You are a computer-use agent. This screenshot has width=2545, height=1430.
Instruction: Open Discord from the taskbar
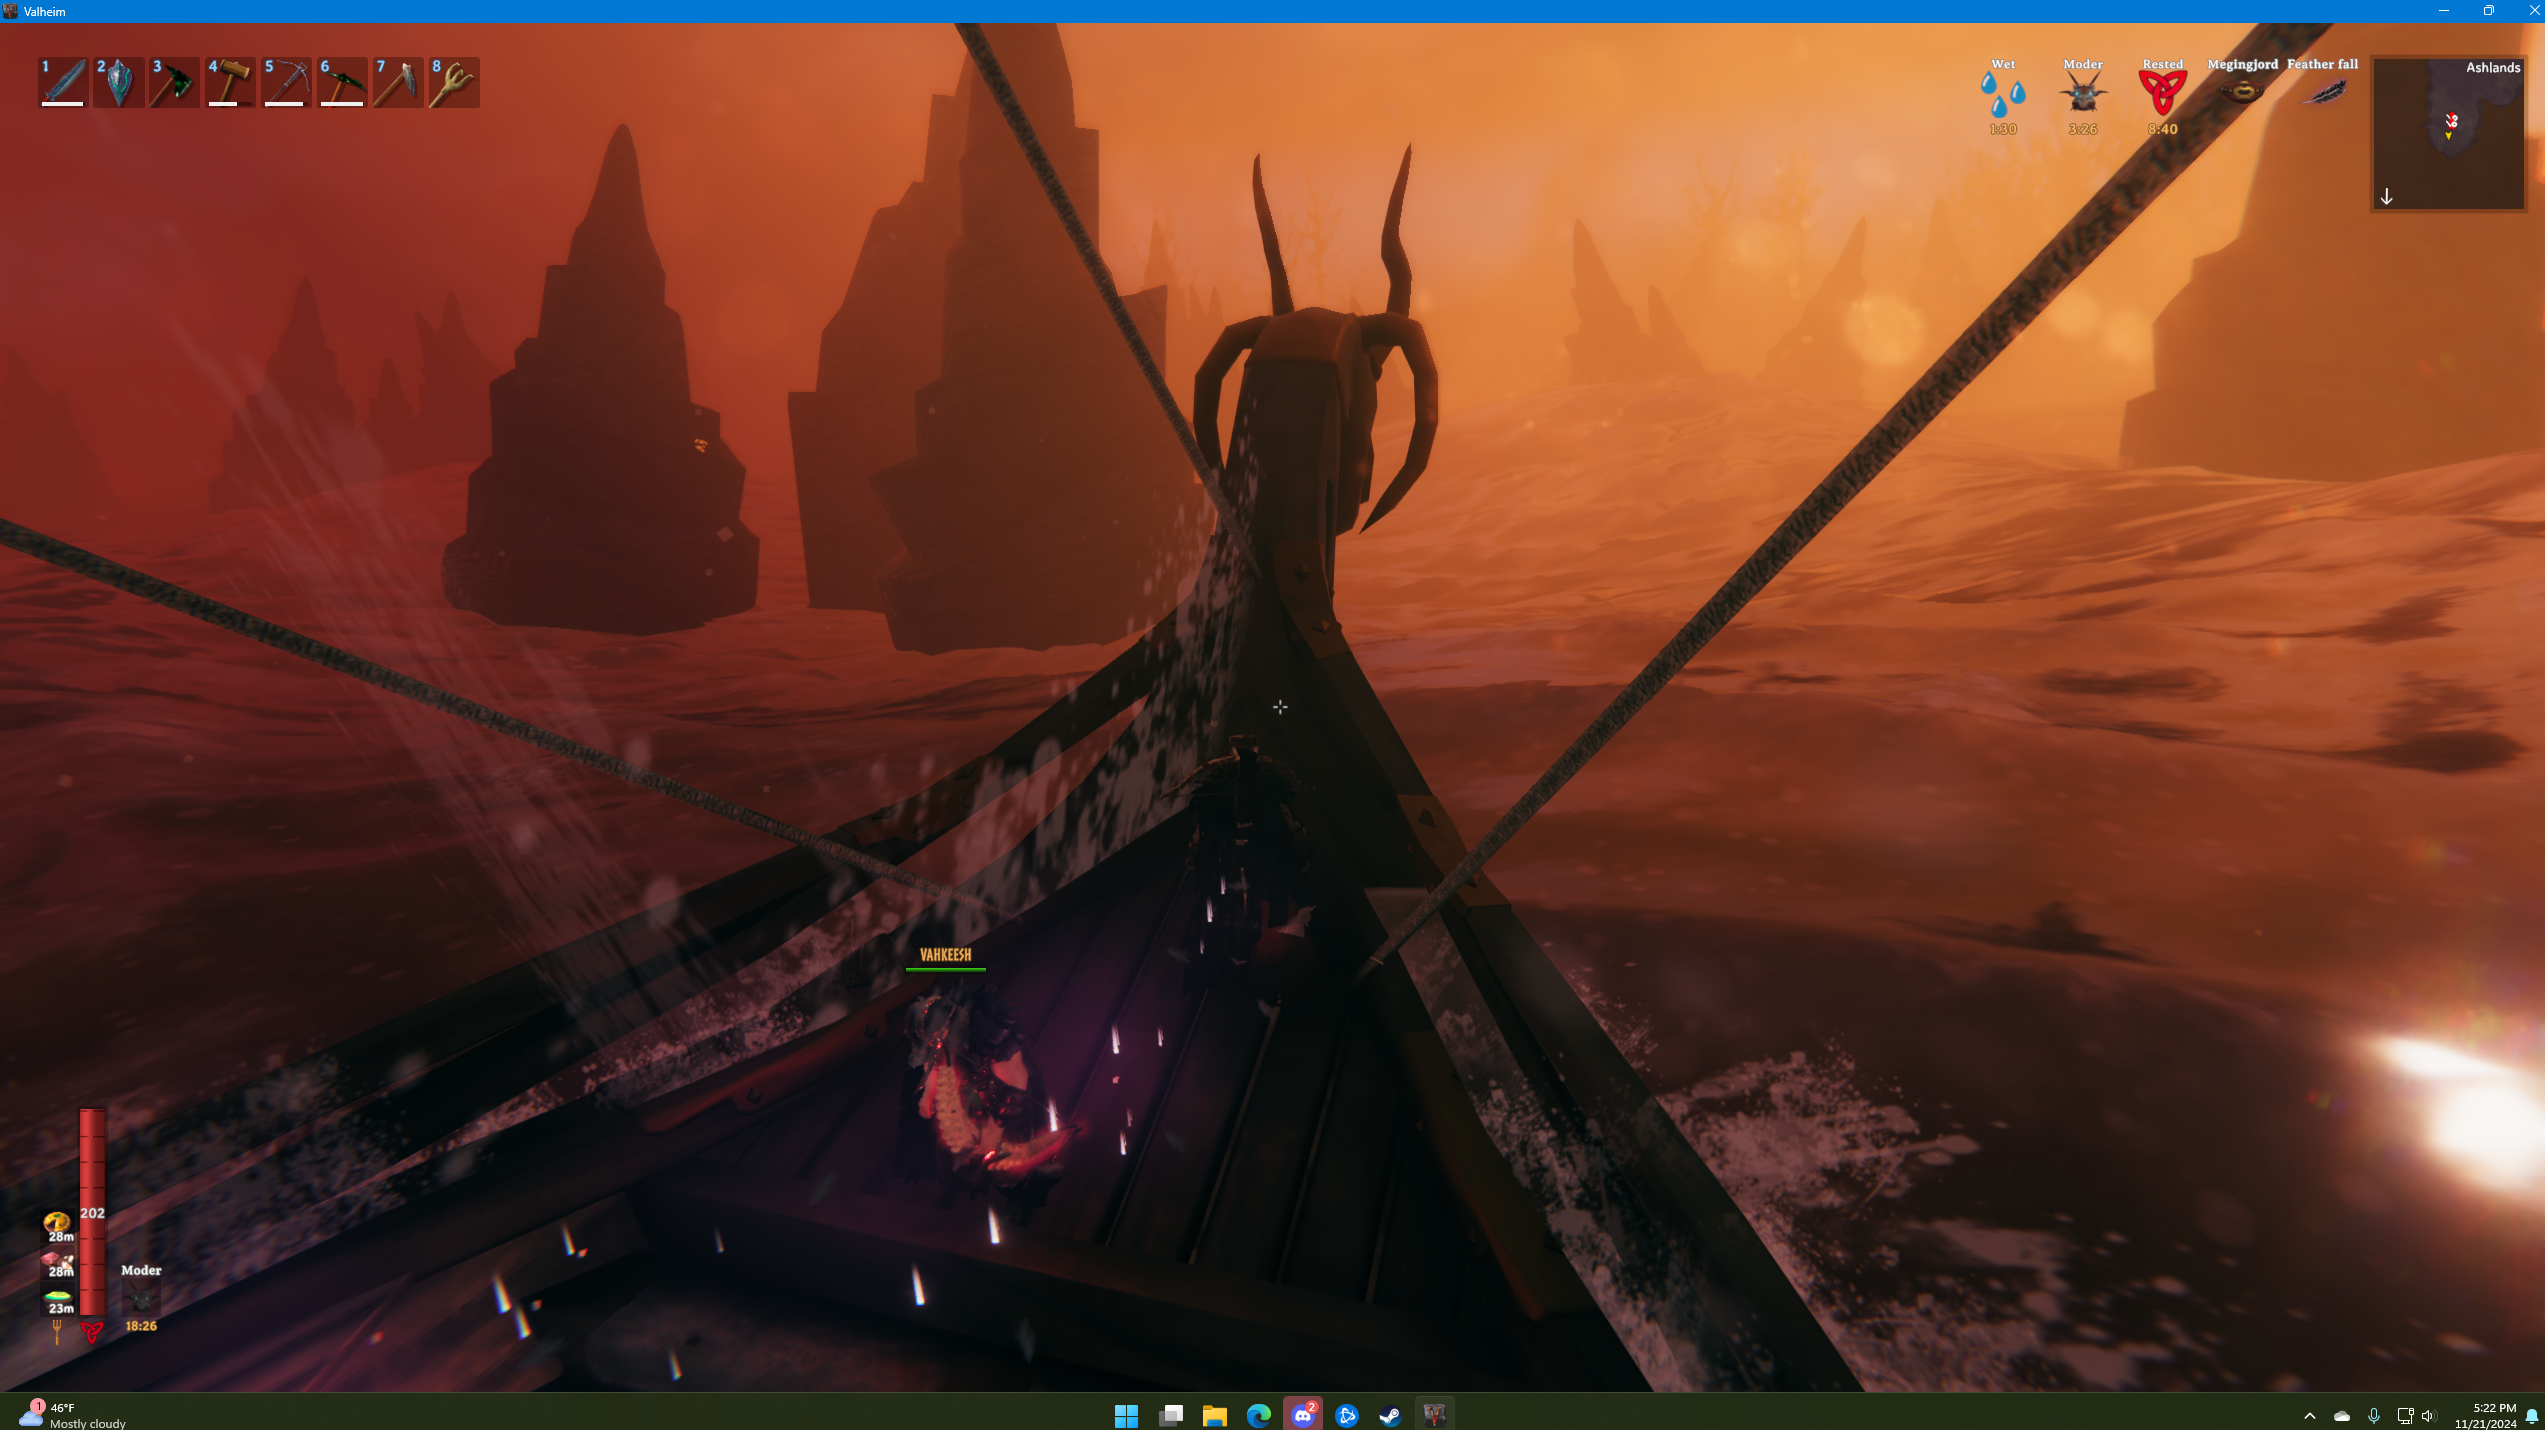[1302, 1415]
